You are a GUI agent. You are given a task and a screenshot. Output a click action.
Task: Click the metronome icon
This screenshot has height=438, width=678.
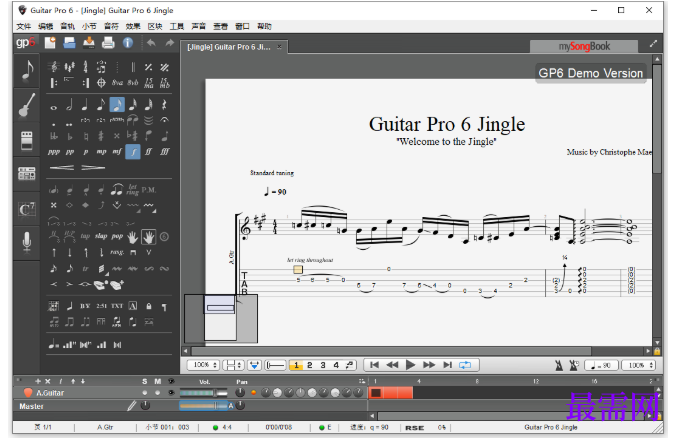point(559,365)
